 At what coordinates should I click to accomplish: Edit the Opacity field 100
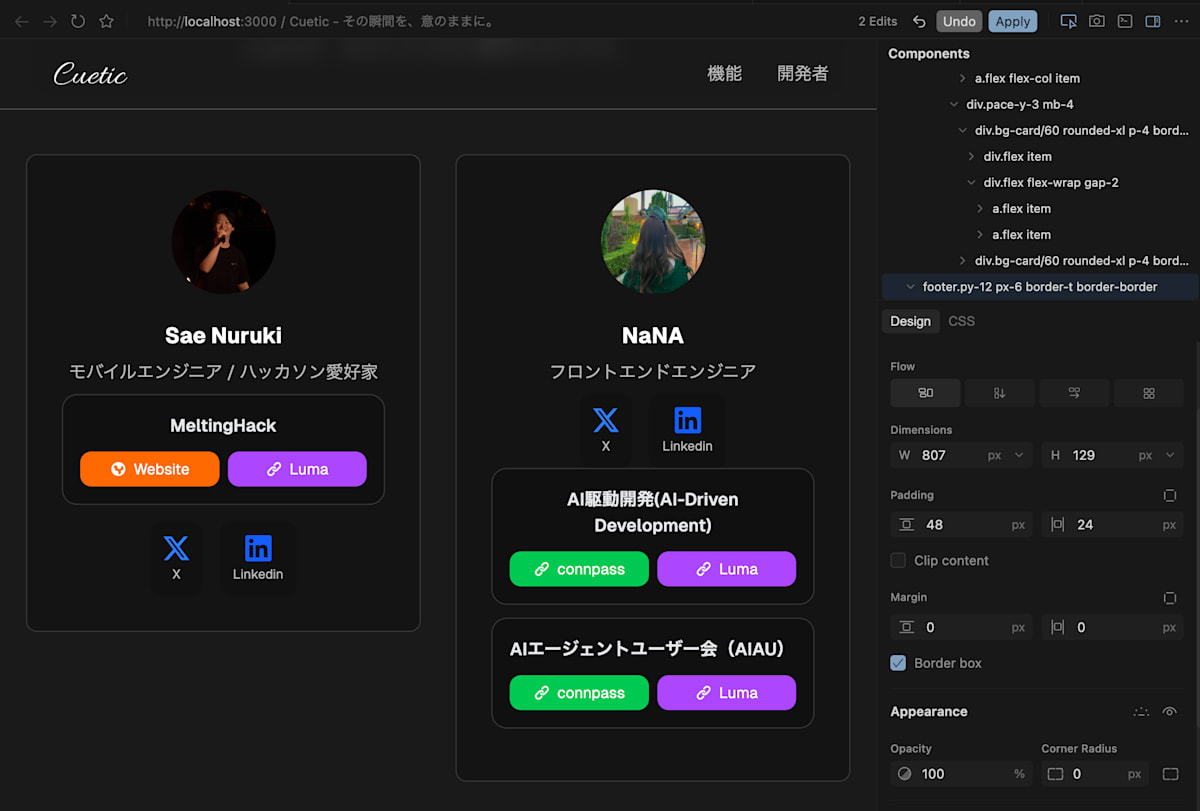[x=961, y=774]
